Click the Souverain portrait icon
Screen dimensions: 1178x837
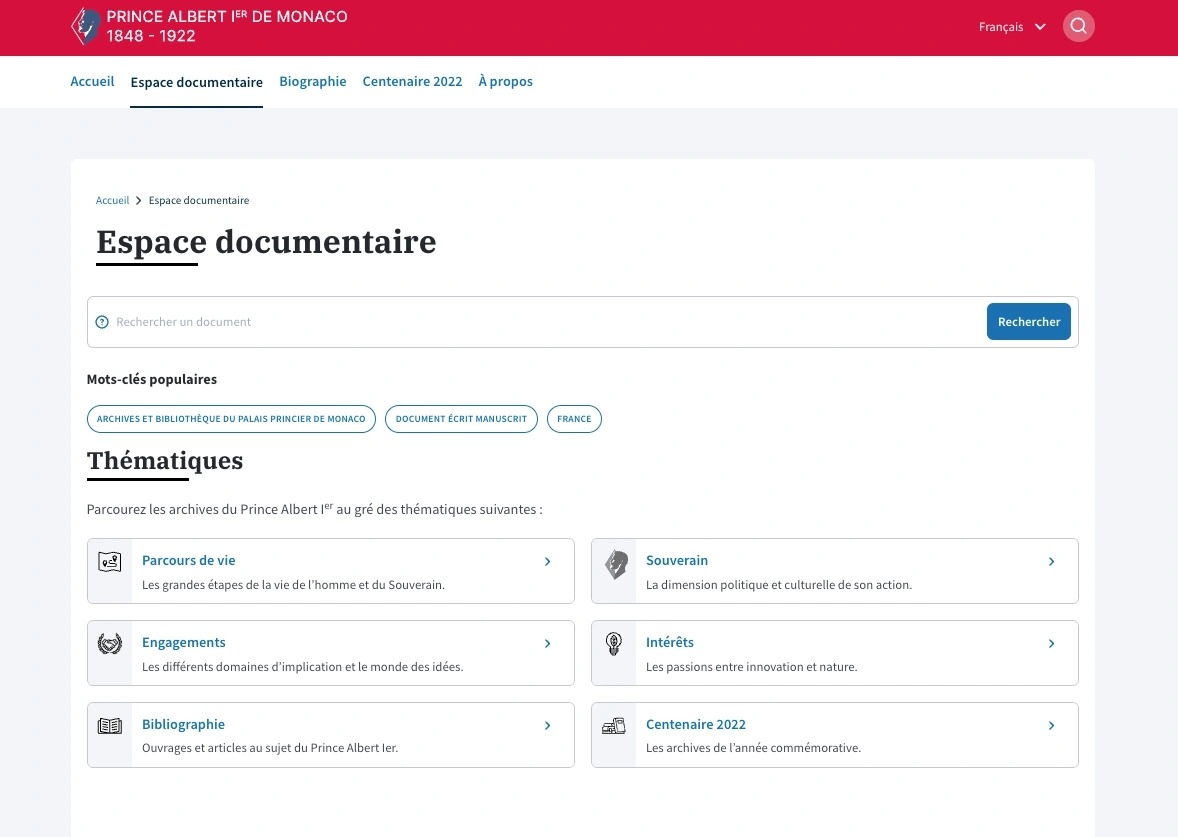[616, 564]
